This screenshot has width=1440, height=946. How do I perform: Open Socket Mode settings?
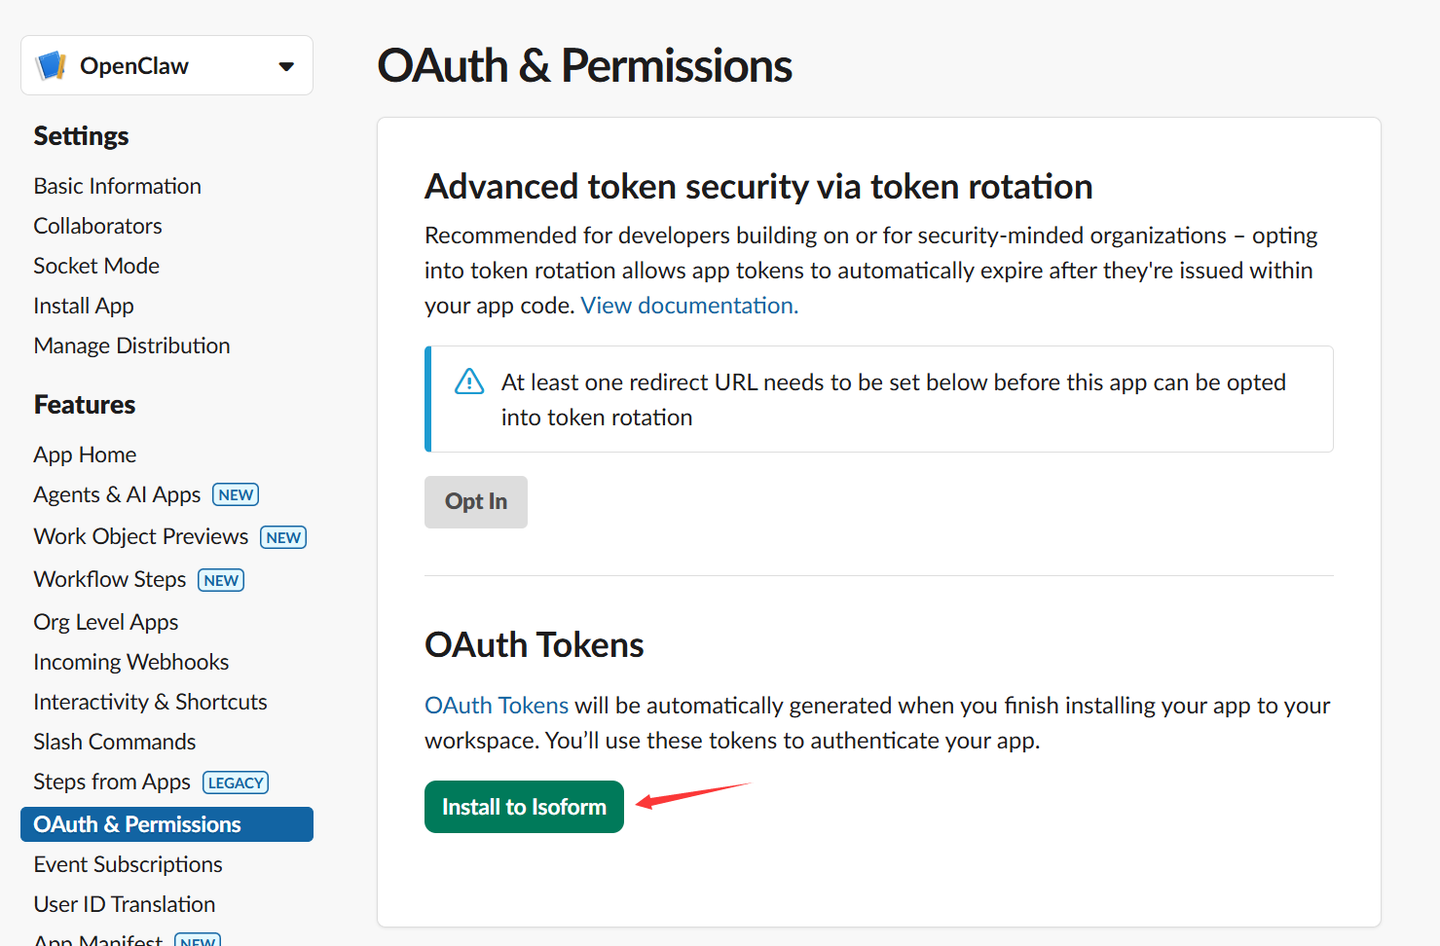click(x=97, y=266)
